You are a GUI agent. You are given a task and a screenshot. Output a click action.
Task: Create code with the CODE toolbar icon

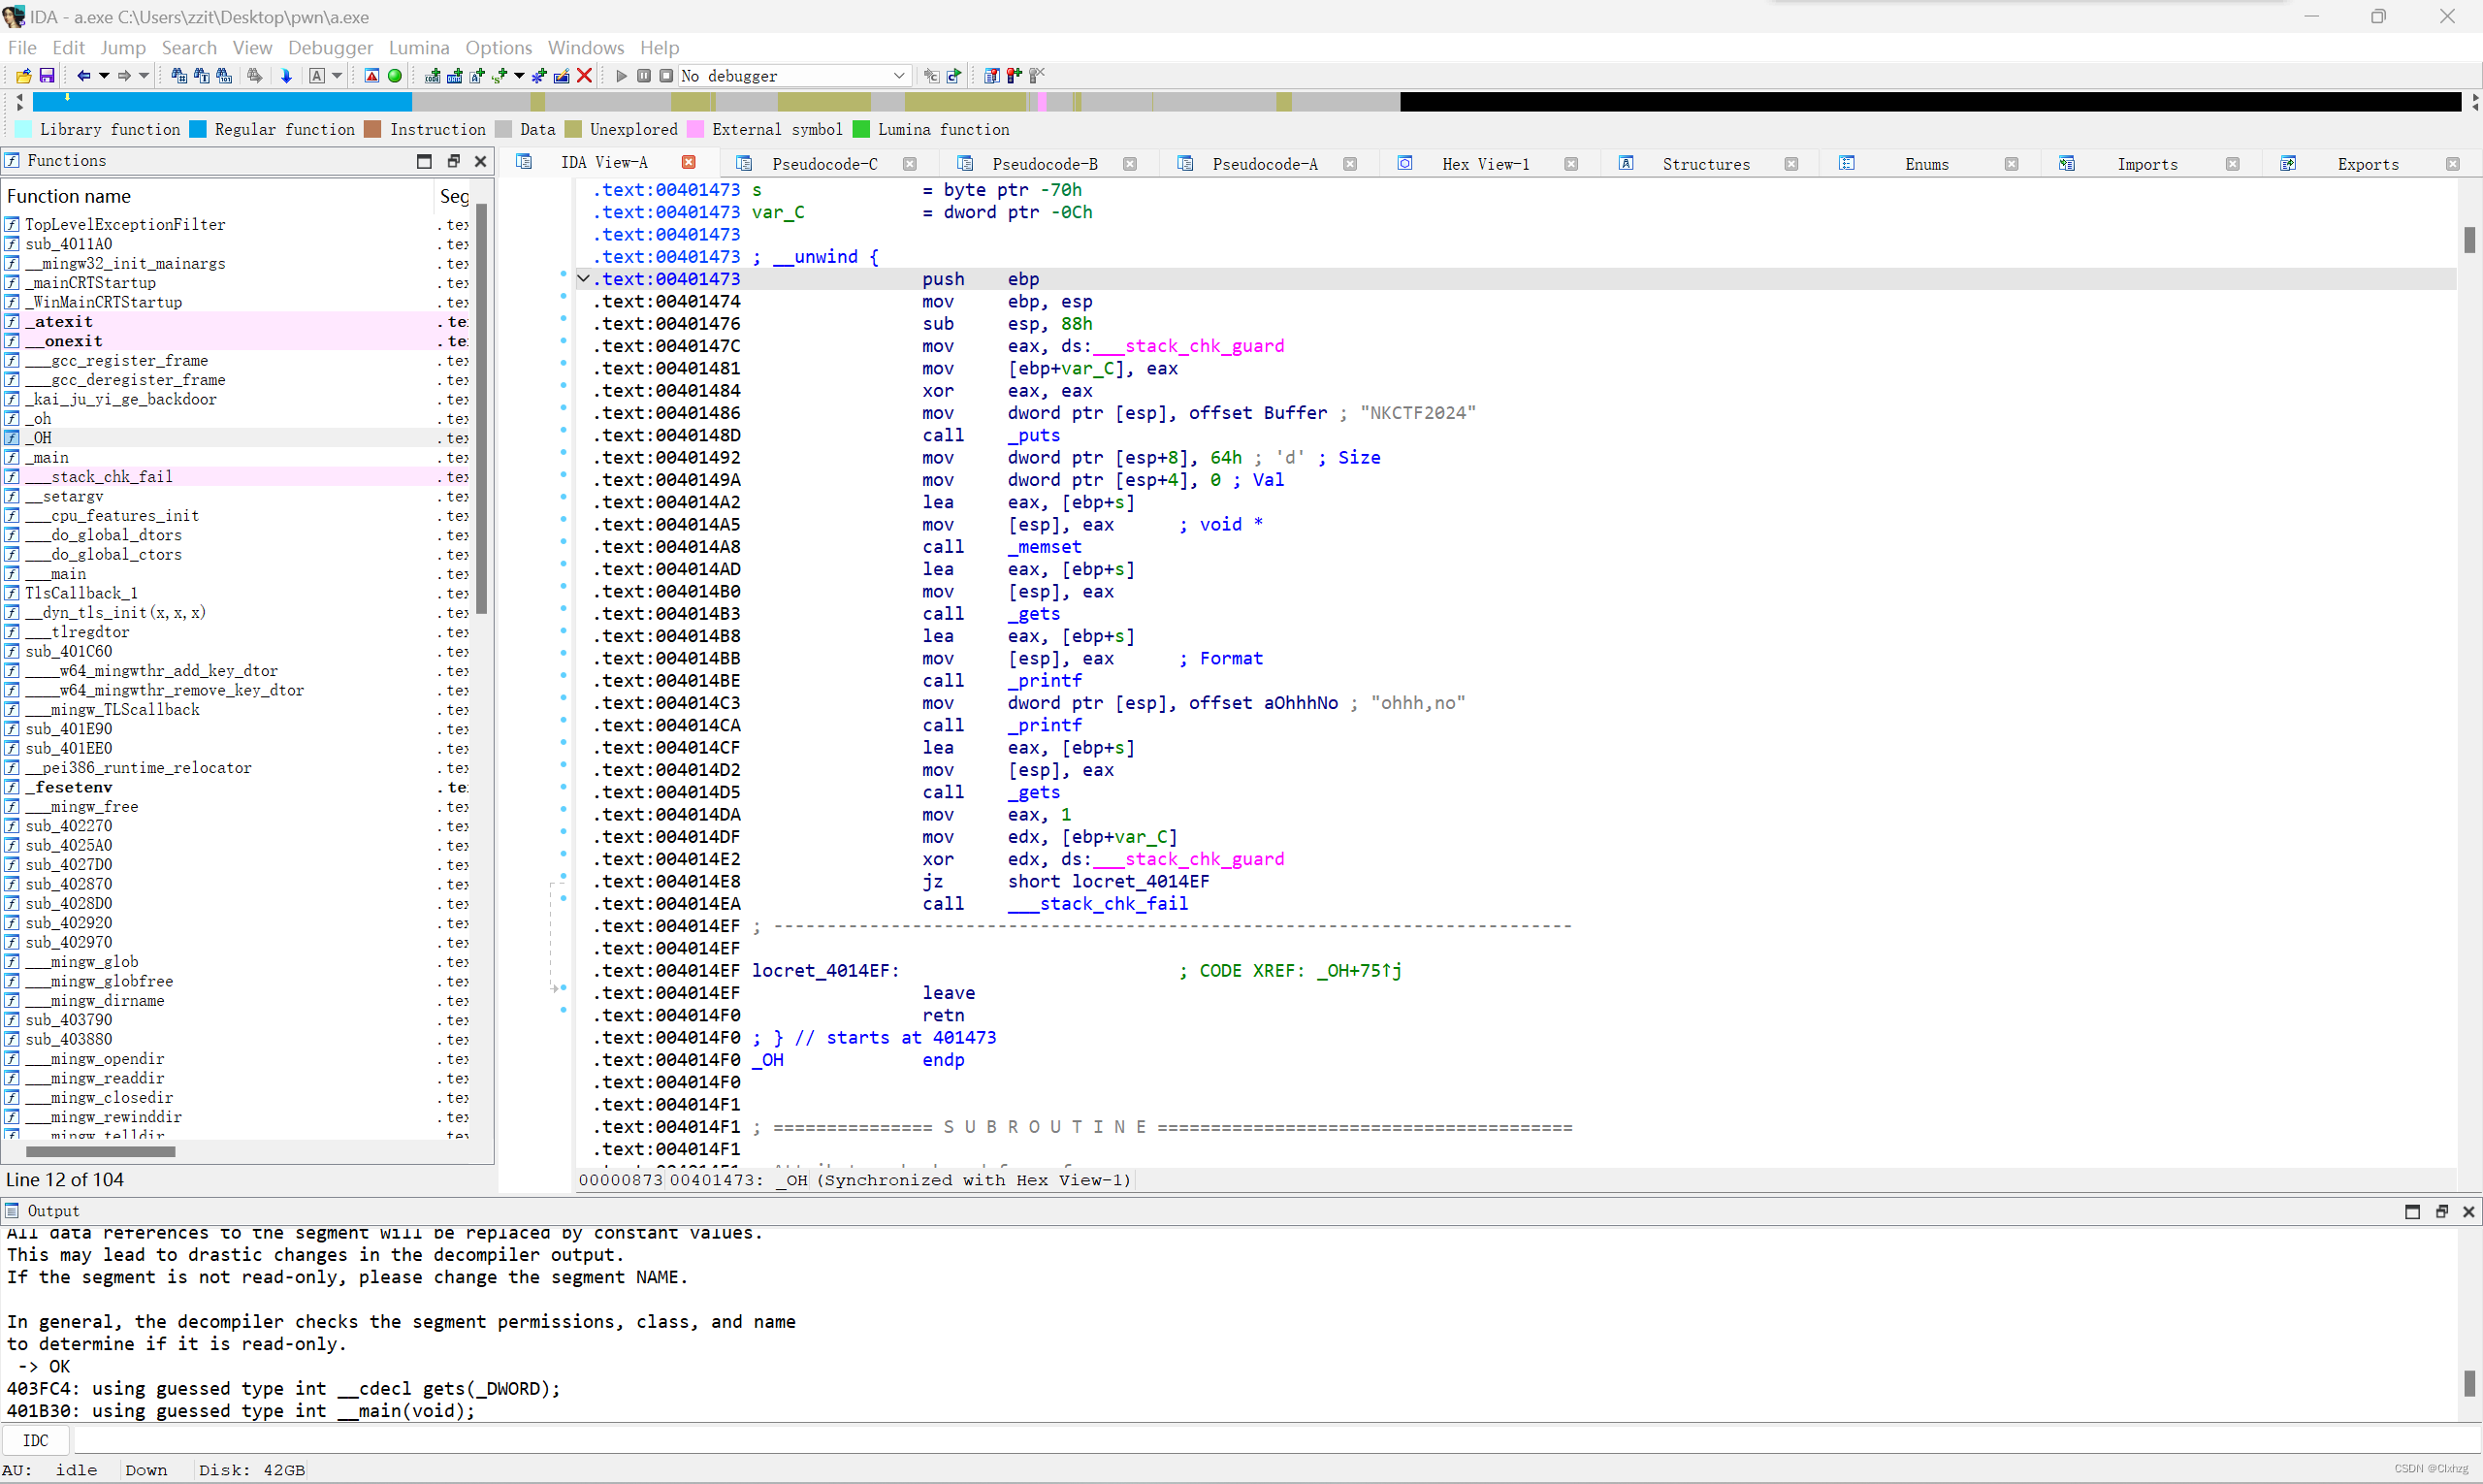[x=433, y=75]
